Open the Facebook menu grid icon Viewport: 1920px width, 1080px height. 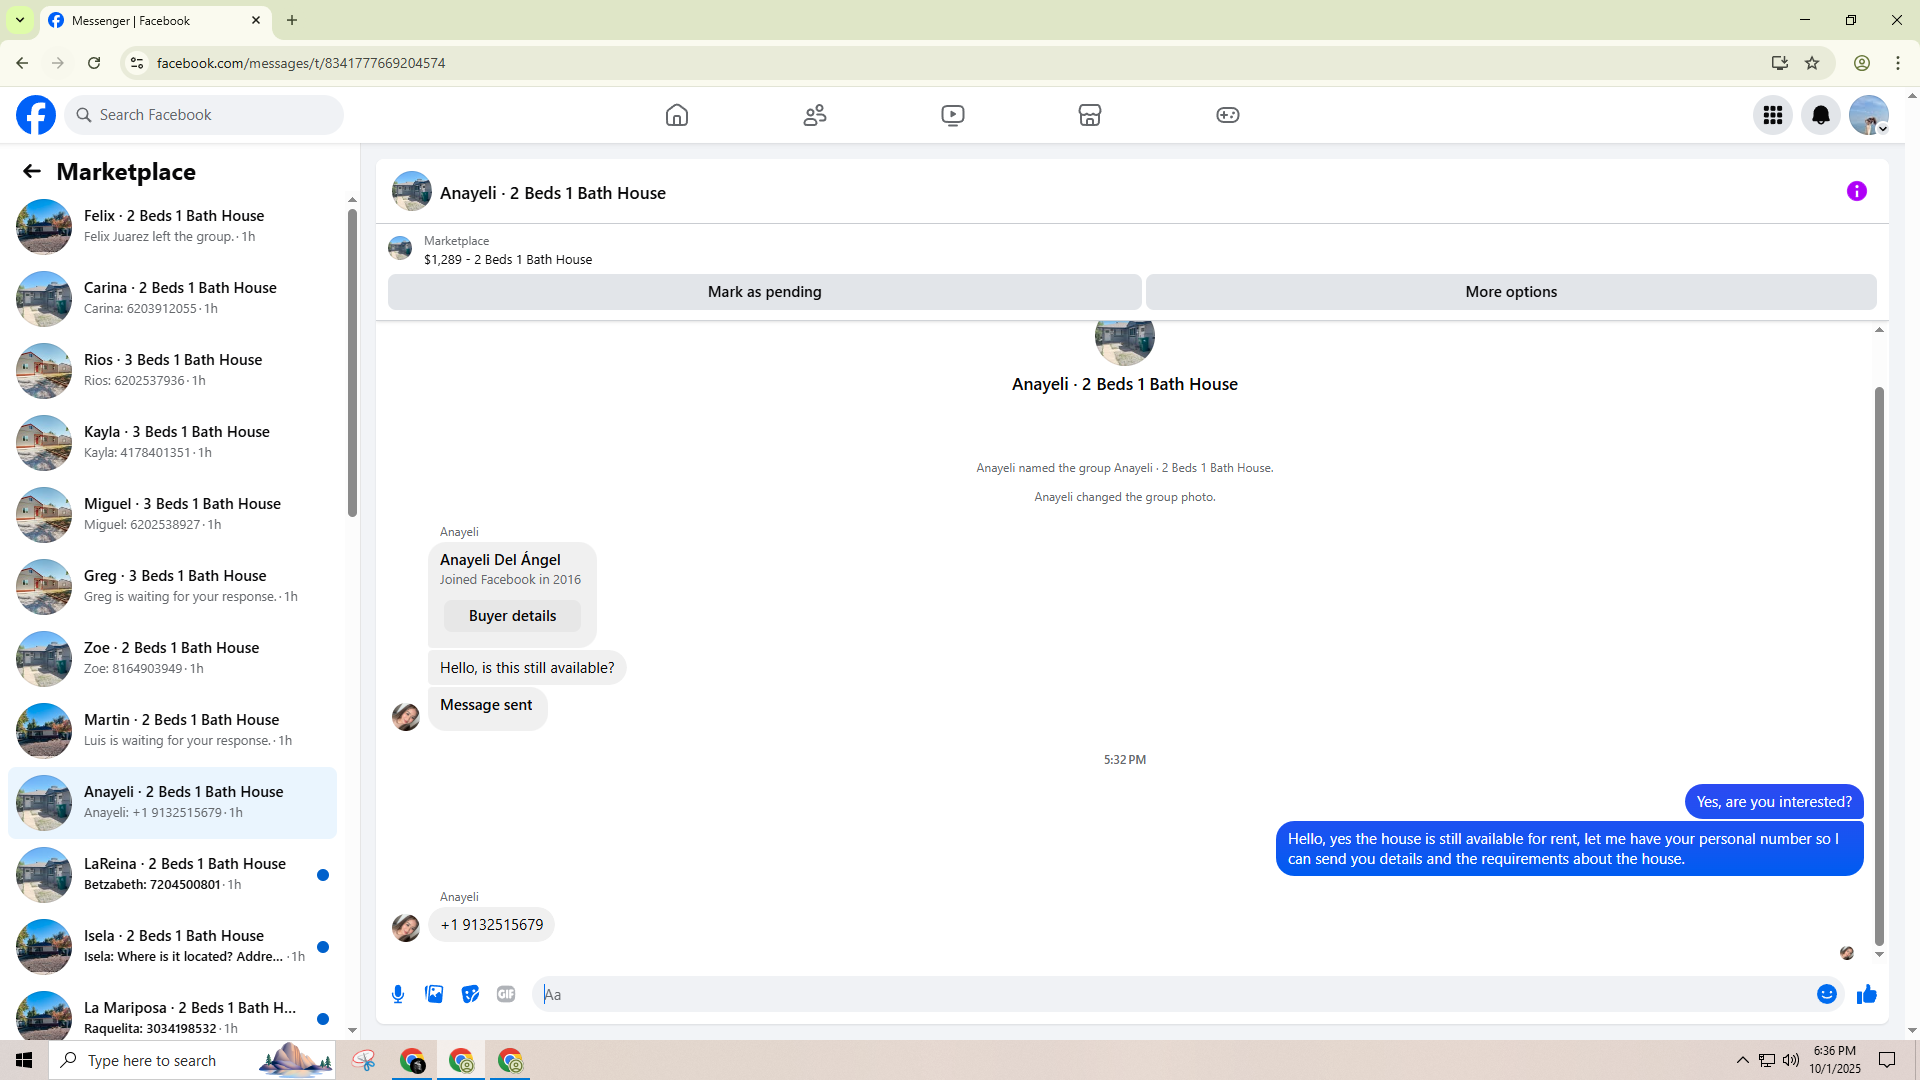1773,115
